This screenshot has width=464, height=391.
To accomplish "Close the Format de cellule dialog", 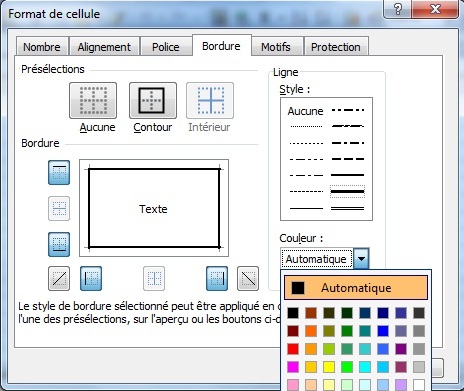I will pyautogui.click(x=435, y=9).
